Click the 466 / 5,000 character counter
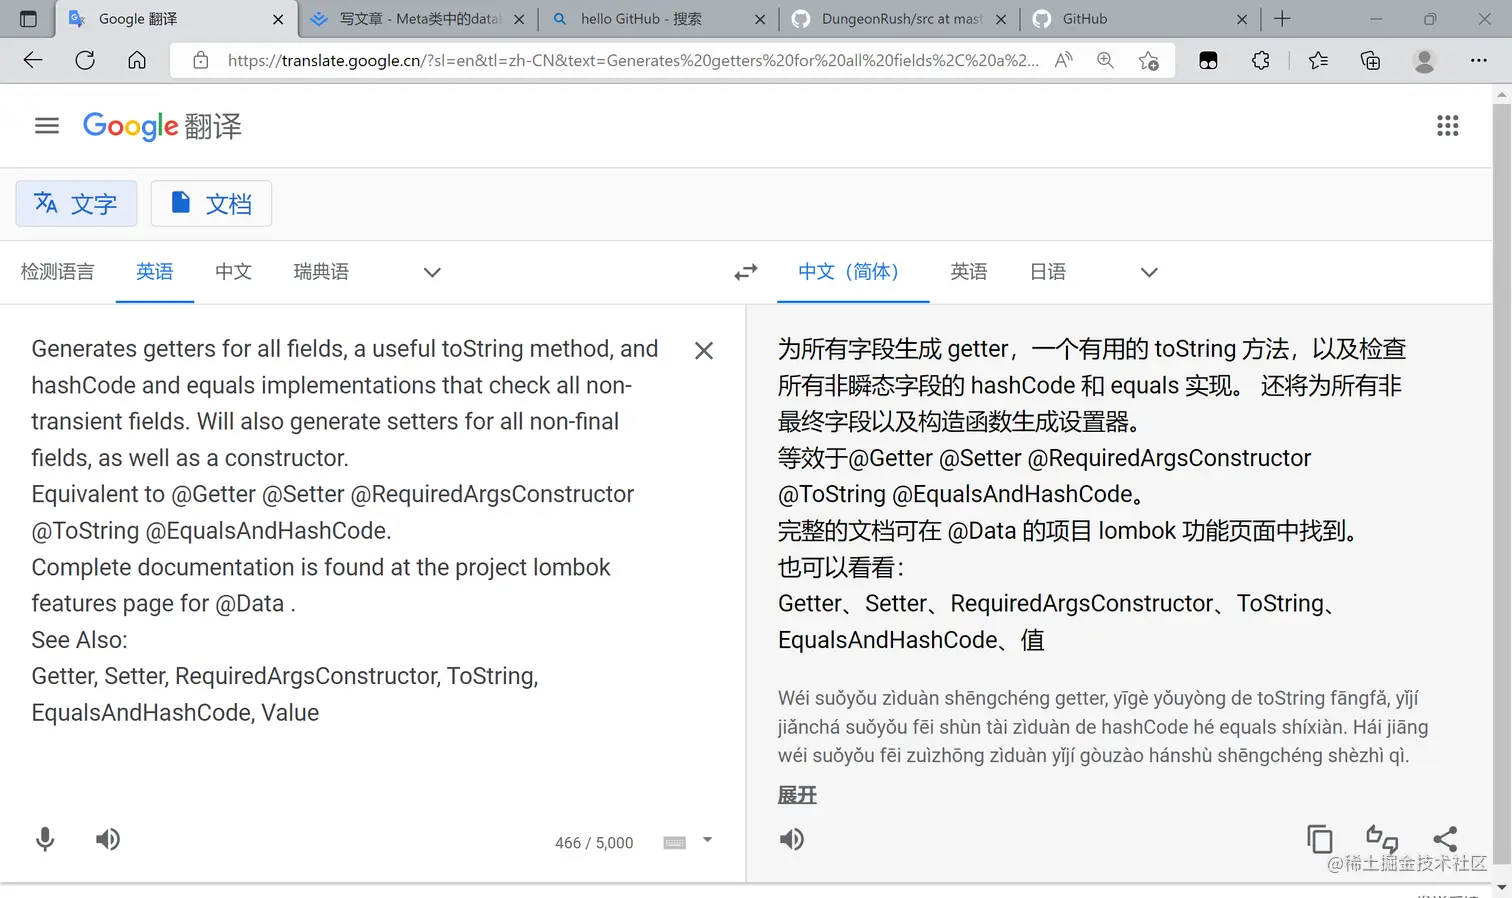The image size is (1512, 898). [x=594, y=843]
